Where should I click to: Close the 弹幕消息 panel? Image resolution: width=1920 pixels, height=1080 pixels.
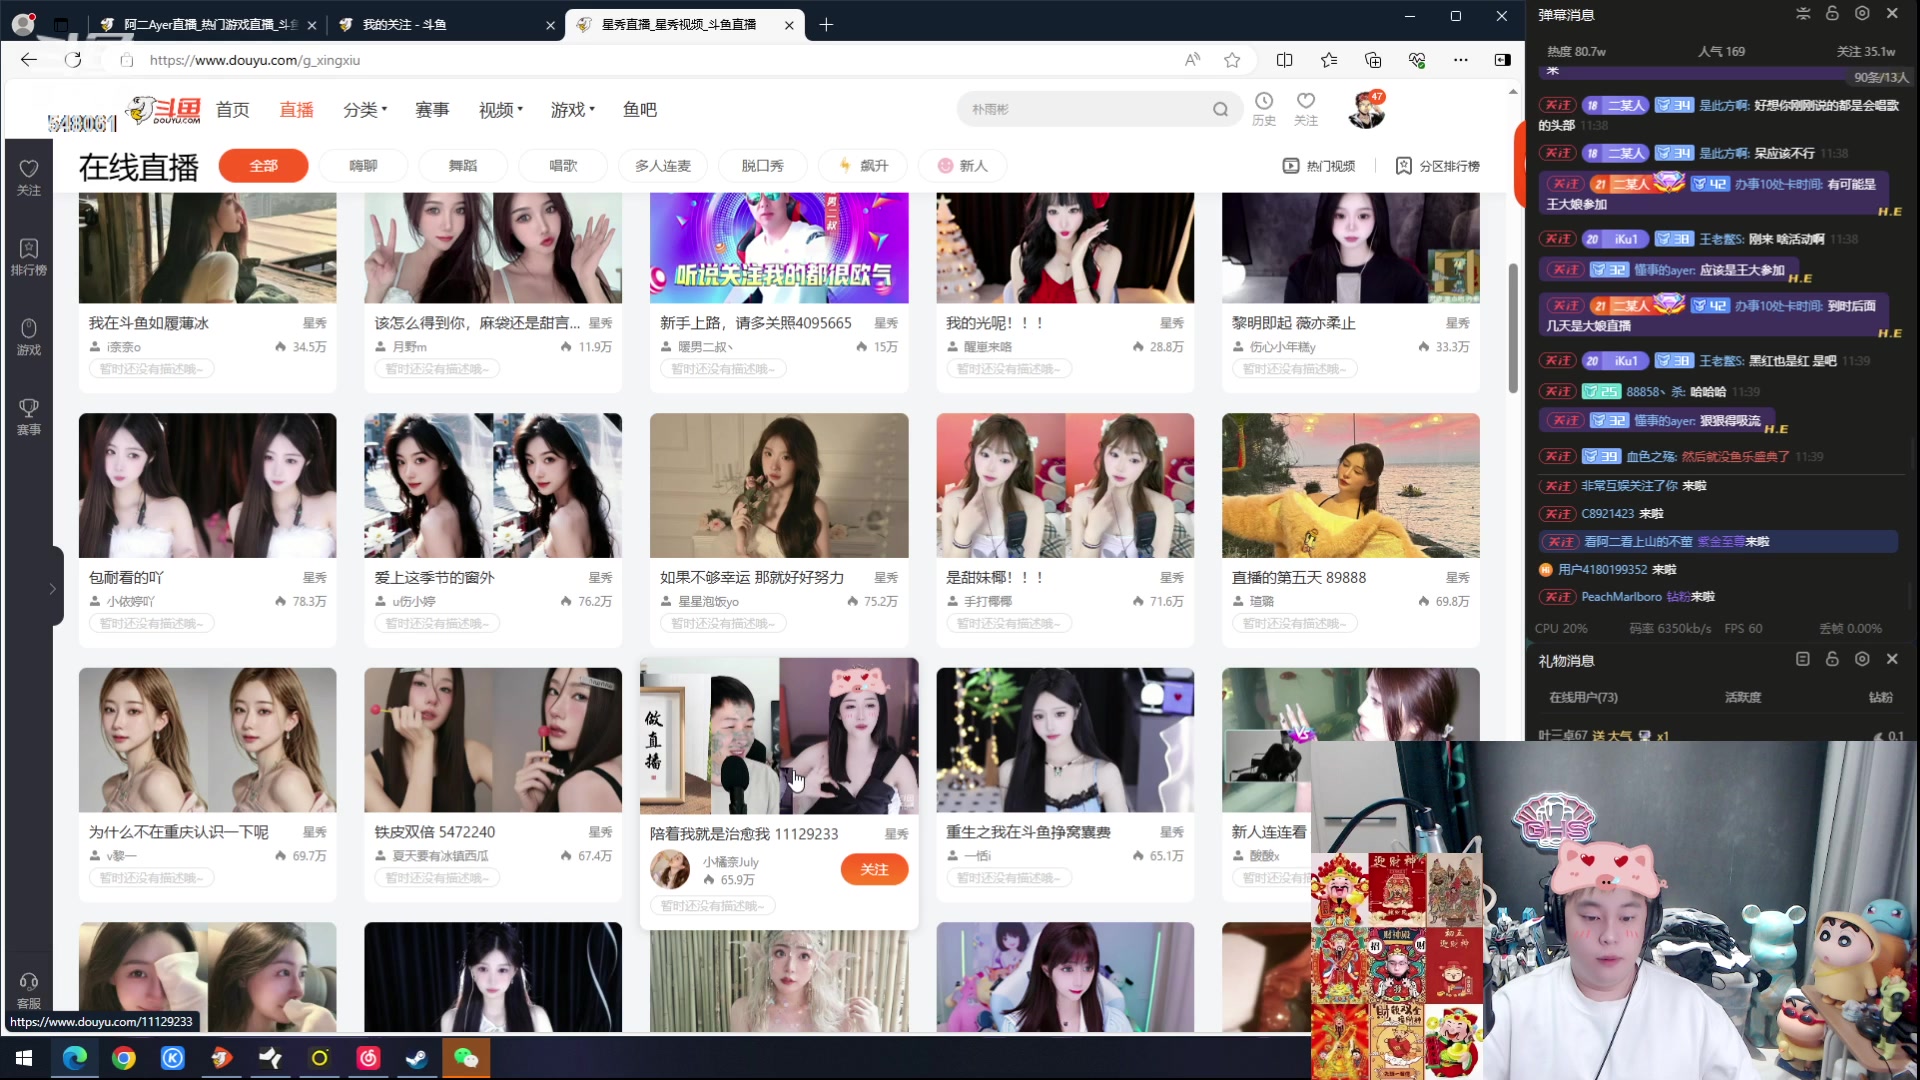click(x=1892, y=14)
